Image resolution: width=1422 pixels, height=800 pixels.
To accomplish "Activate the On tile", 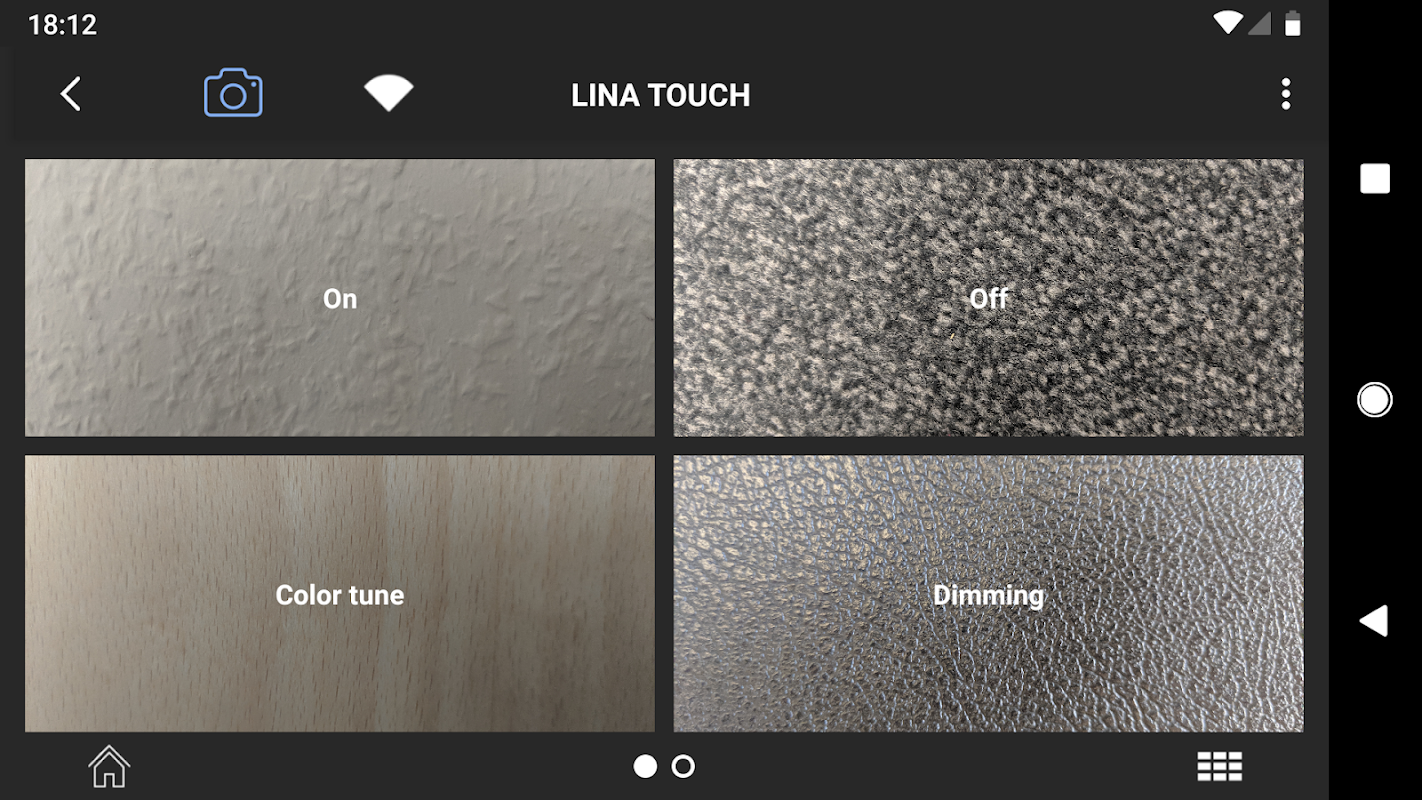I will tap(340, 298).
